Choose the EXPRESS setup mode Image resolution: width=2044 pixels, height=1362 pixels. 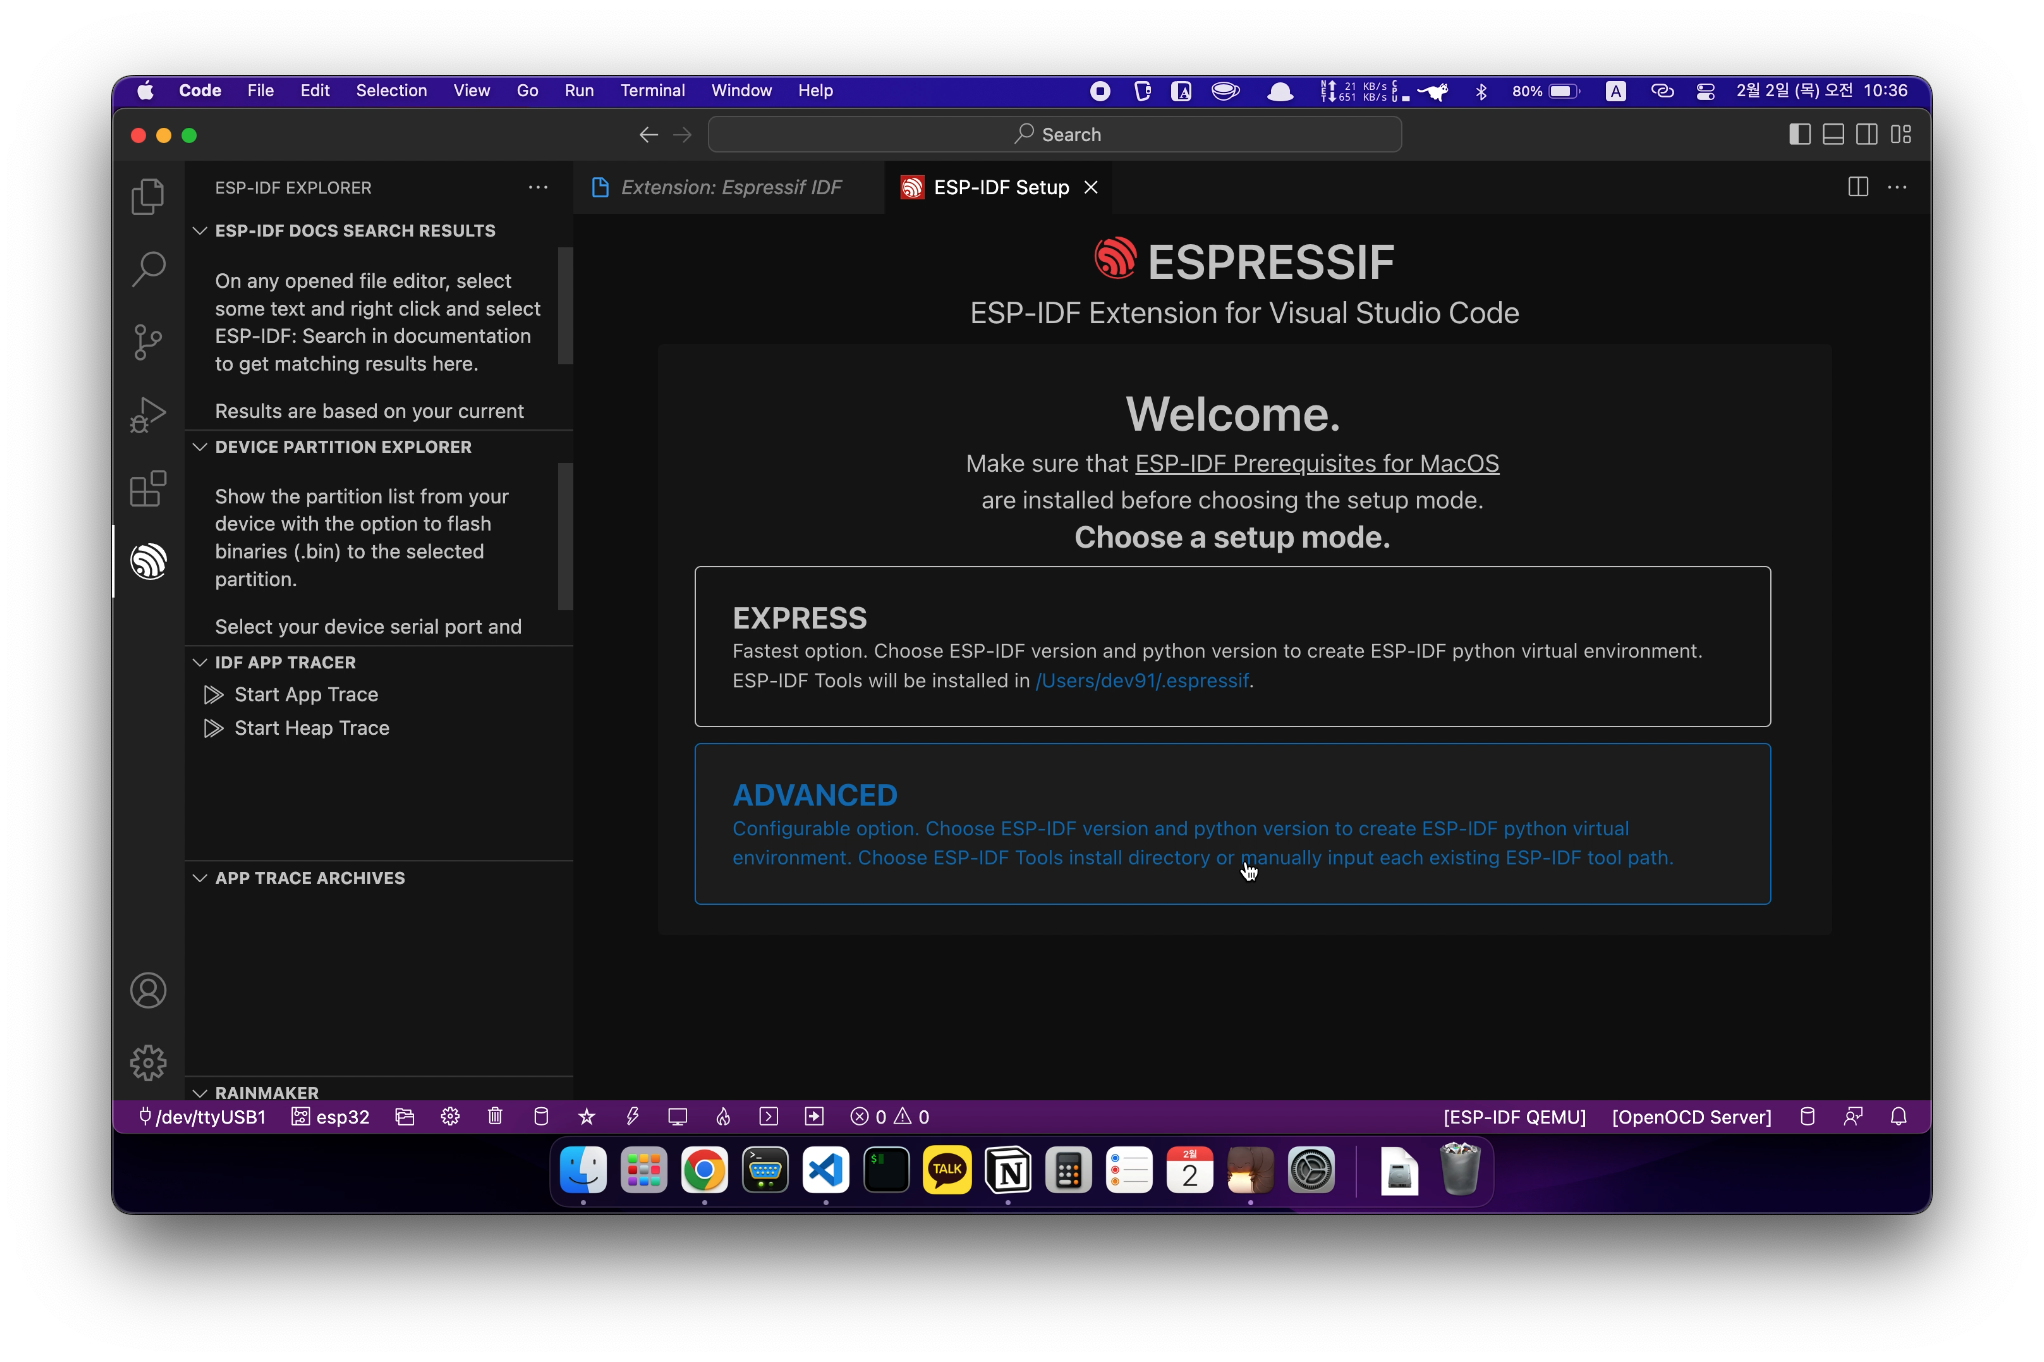[1232, 646]
